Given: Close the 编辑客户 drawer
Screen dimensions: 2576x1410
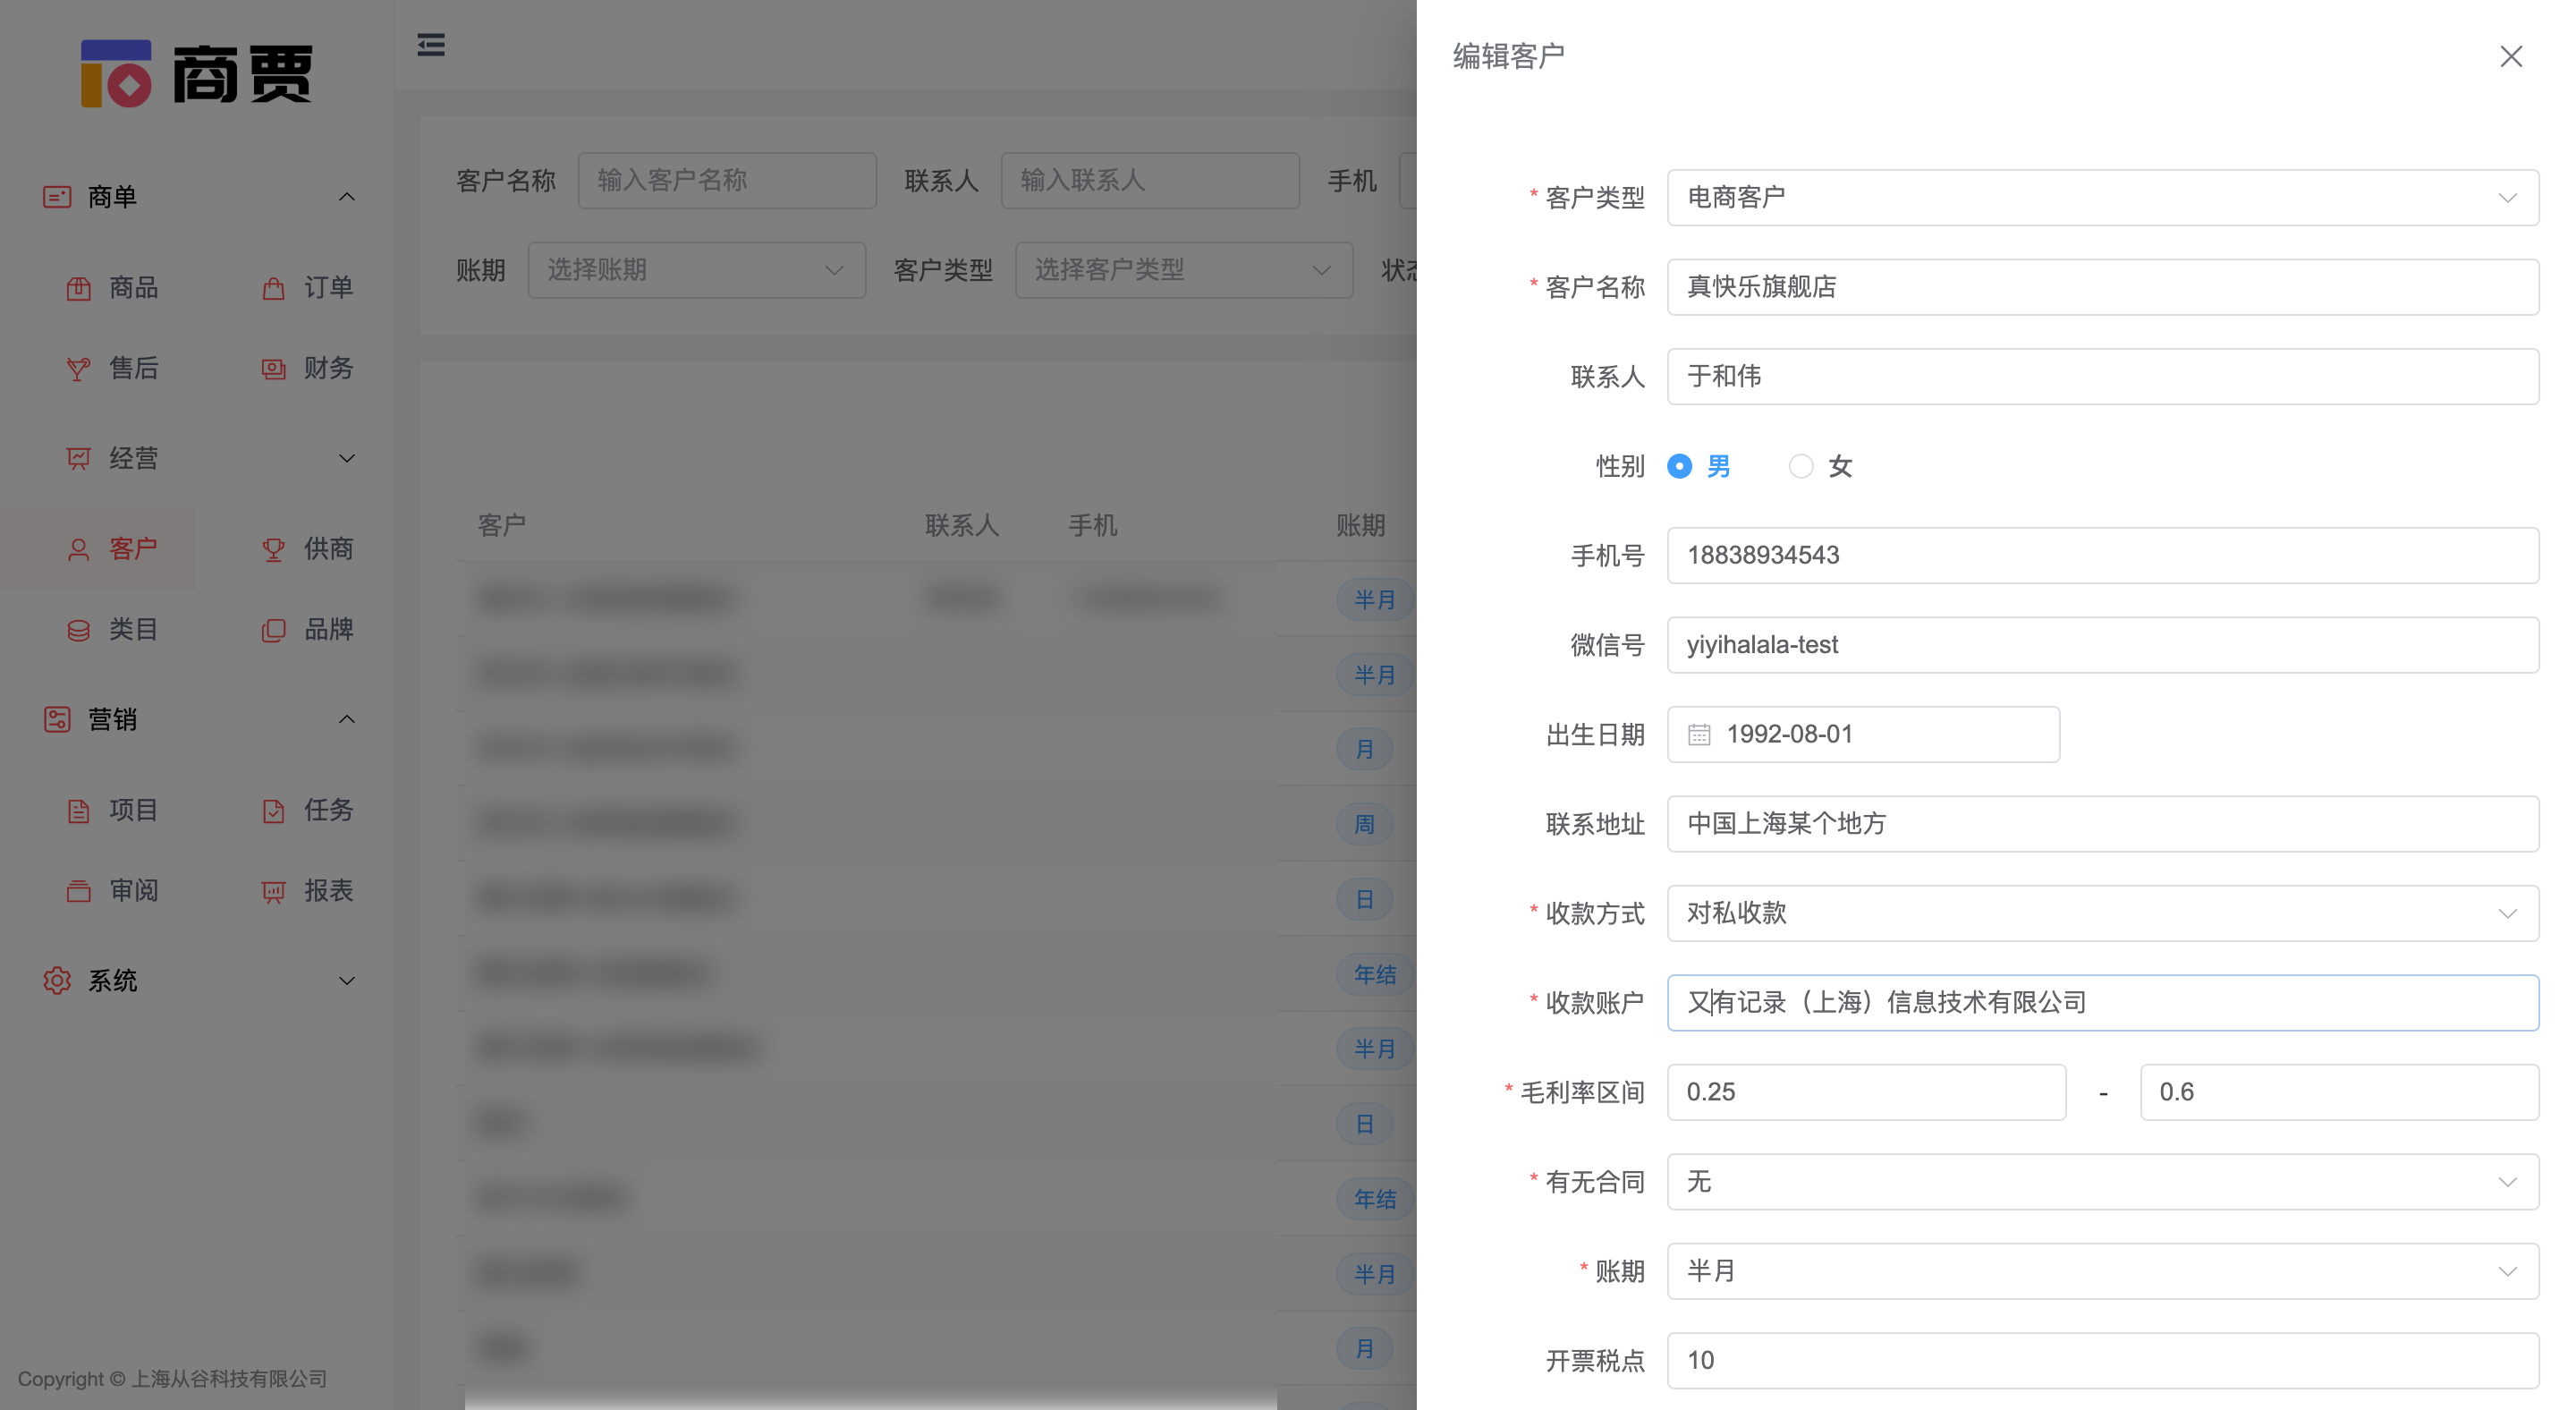Looking at the screenshot, I should point(2511,56).
